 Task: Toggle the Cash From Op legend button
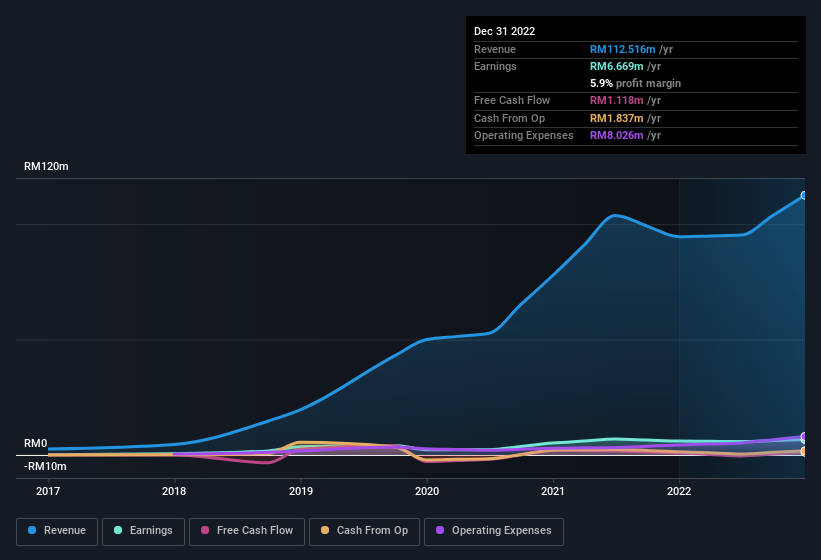(364, 531)
